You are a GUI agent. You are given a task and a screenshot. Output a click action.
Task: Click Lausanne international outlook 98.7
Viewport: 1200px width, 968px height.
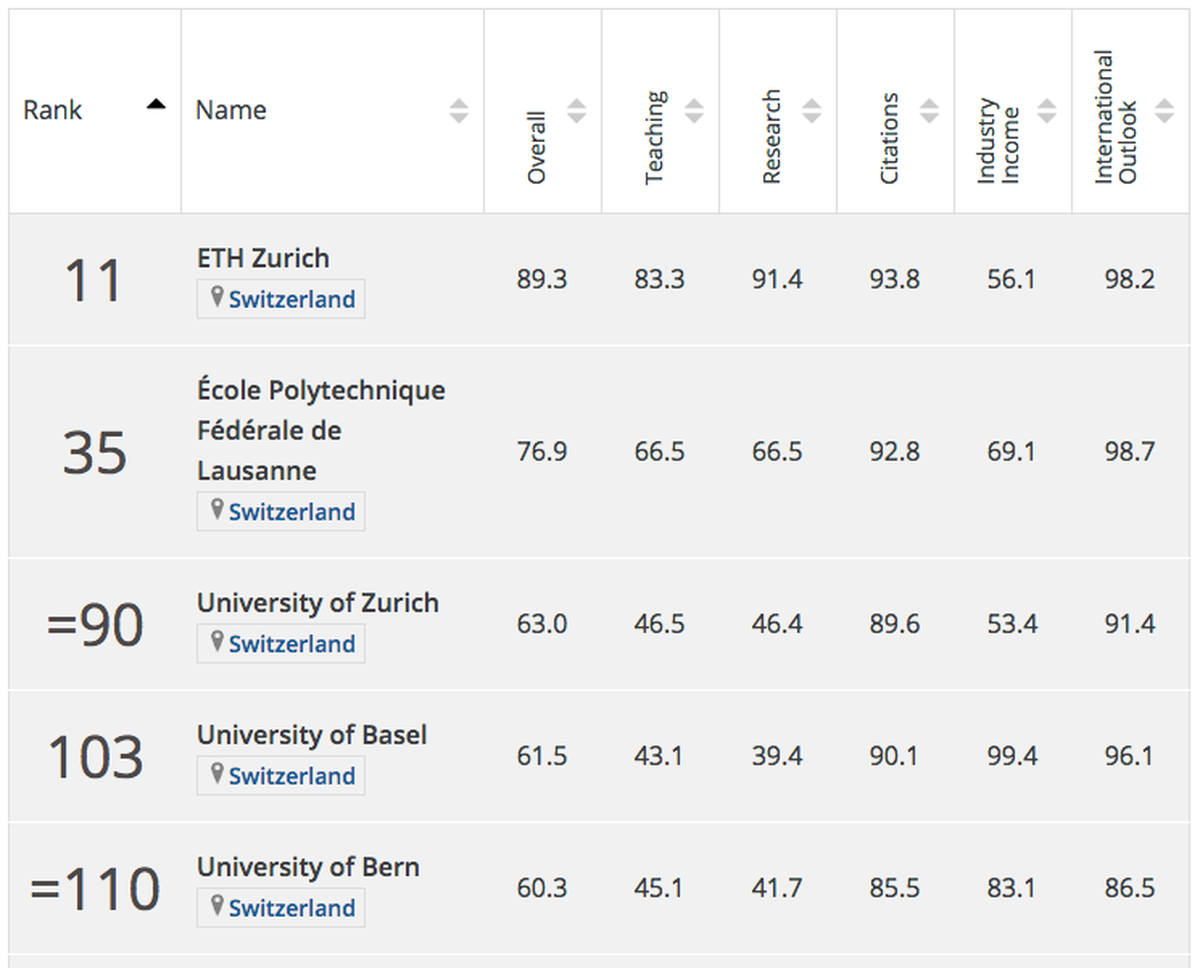(1130, 452)
